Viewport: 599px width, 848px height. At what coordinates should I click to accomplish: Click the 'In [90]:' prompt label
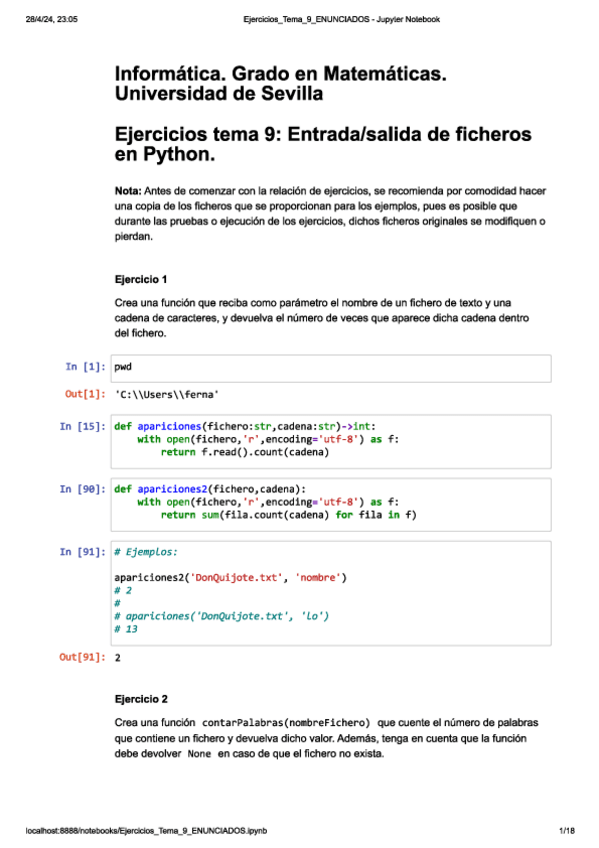click(83, 489)
